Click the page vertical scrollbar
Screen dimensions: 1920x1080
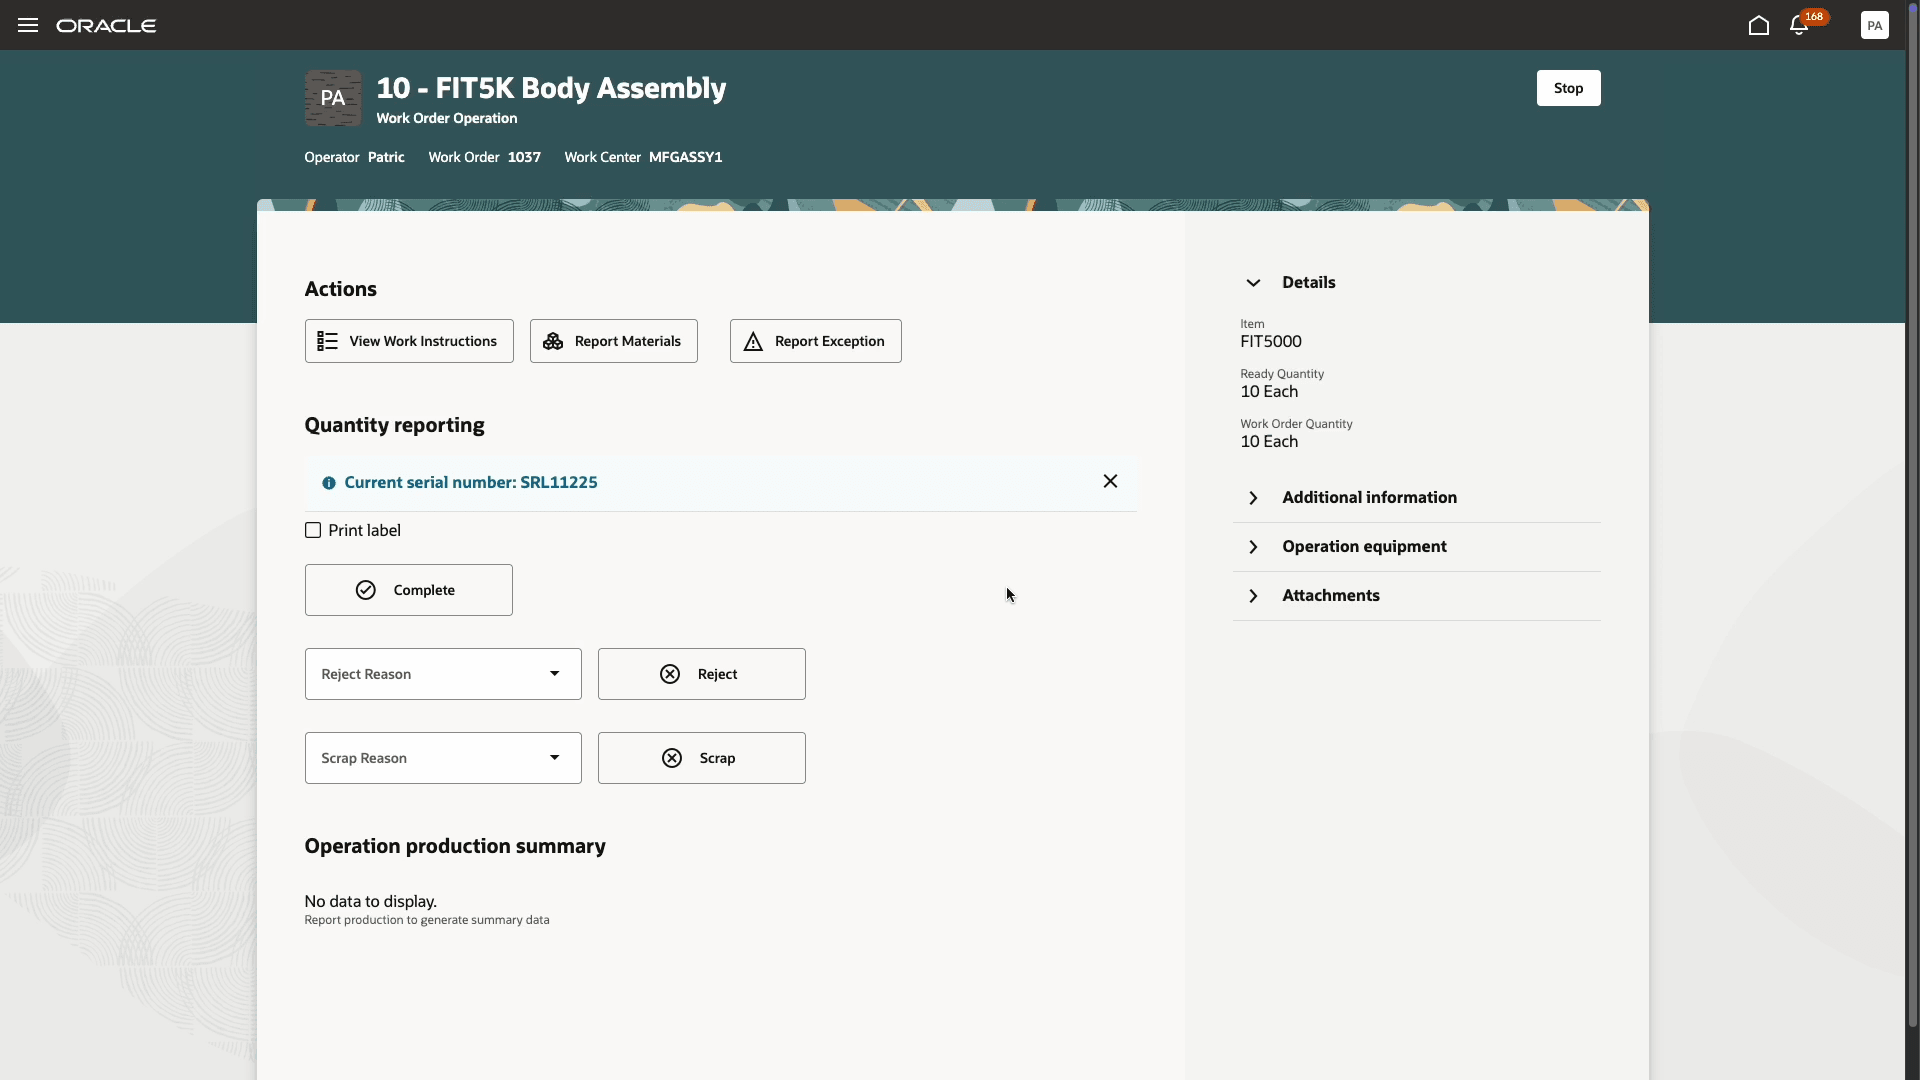pyautogui.click(x=1912, y=500)
